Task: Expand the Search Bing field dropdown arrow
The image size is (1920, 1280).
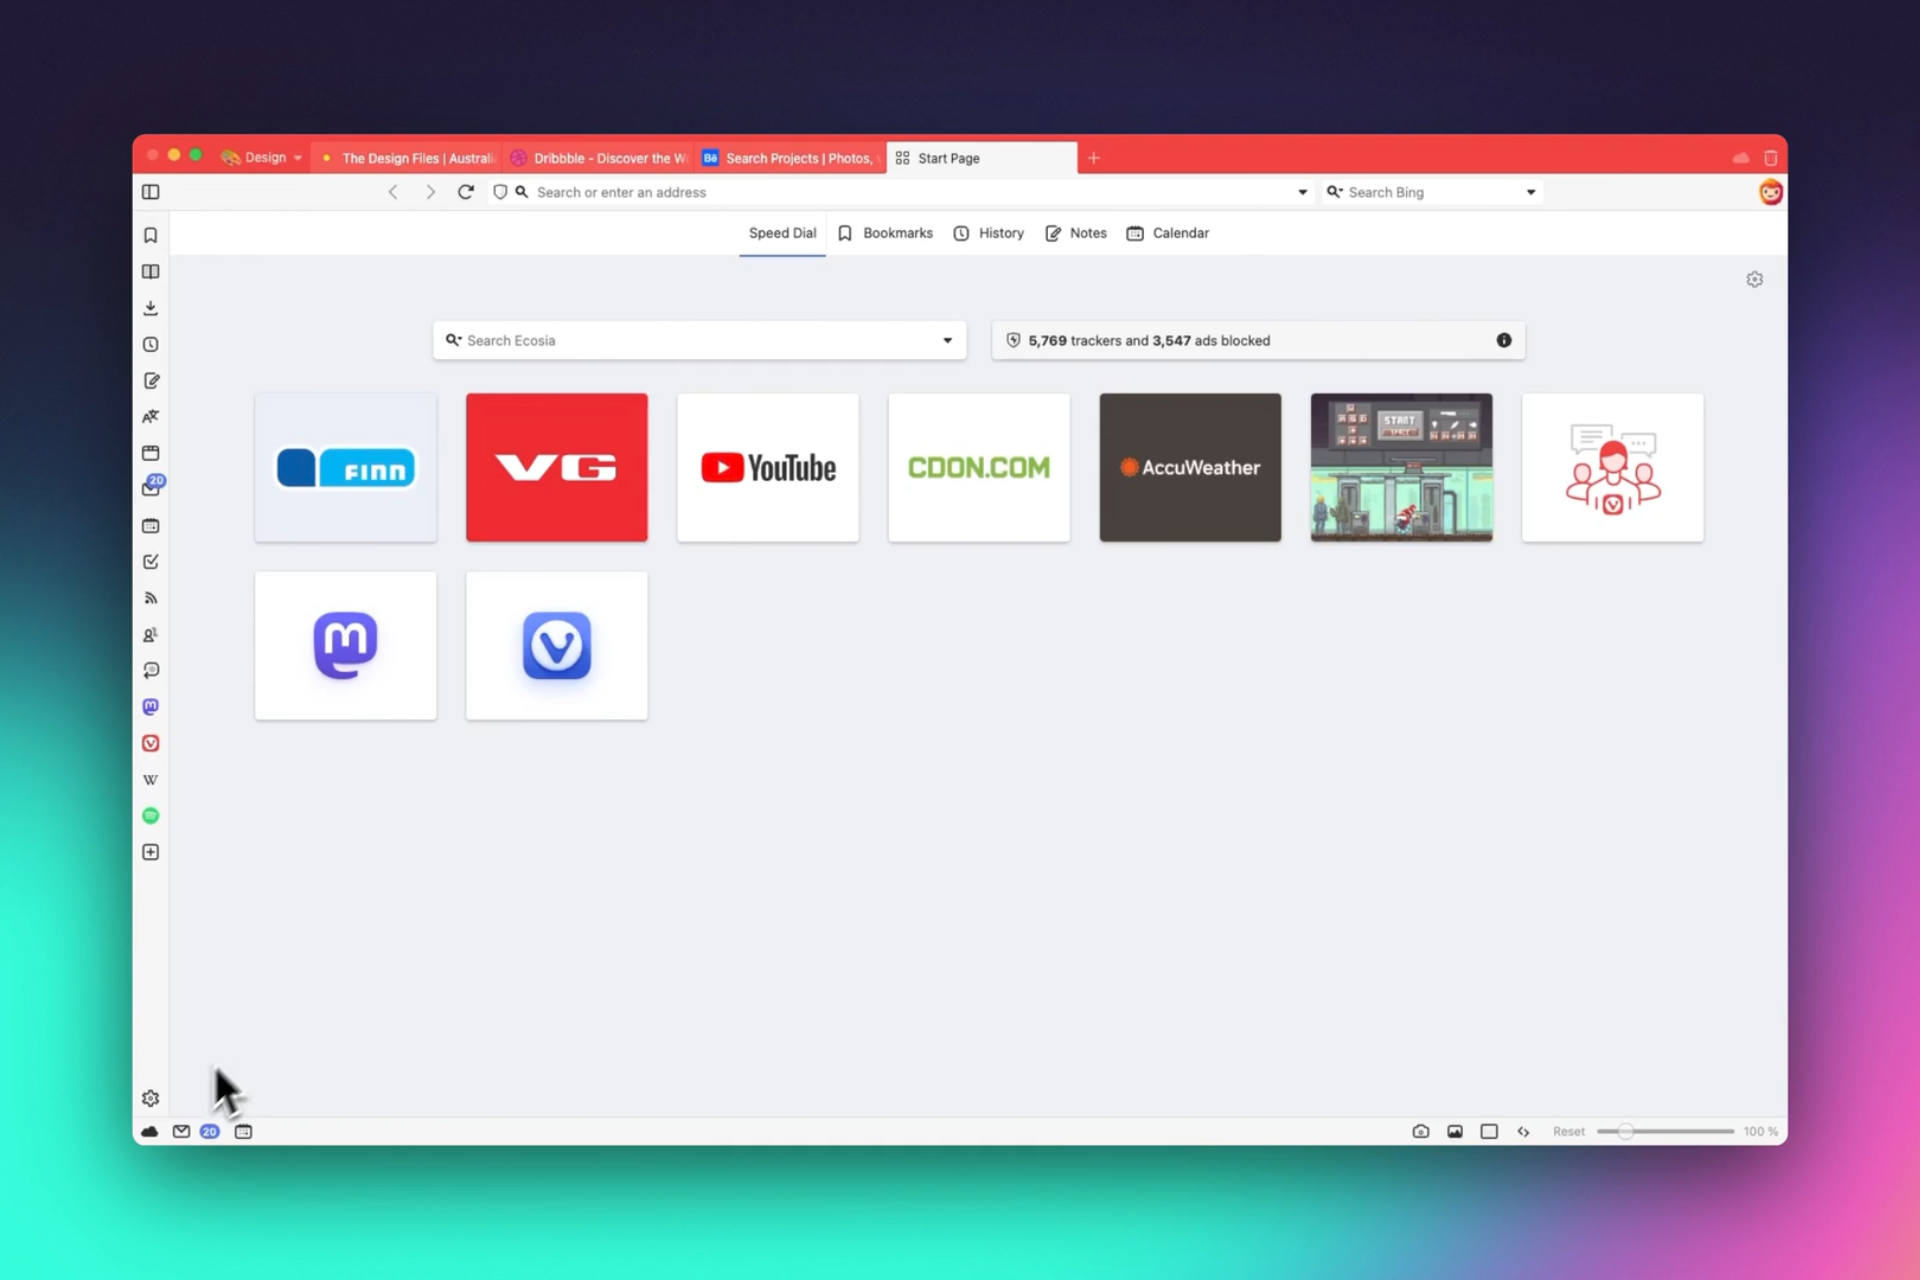Action: 1531,192
